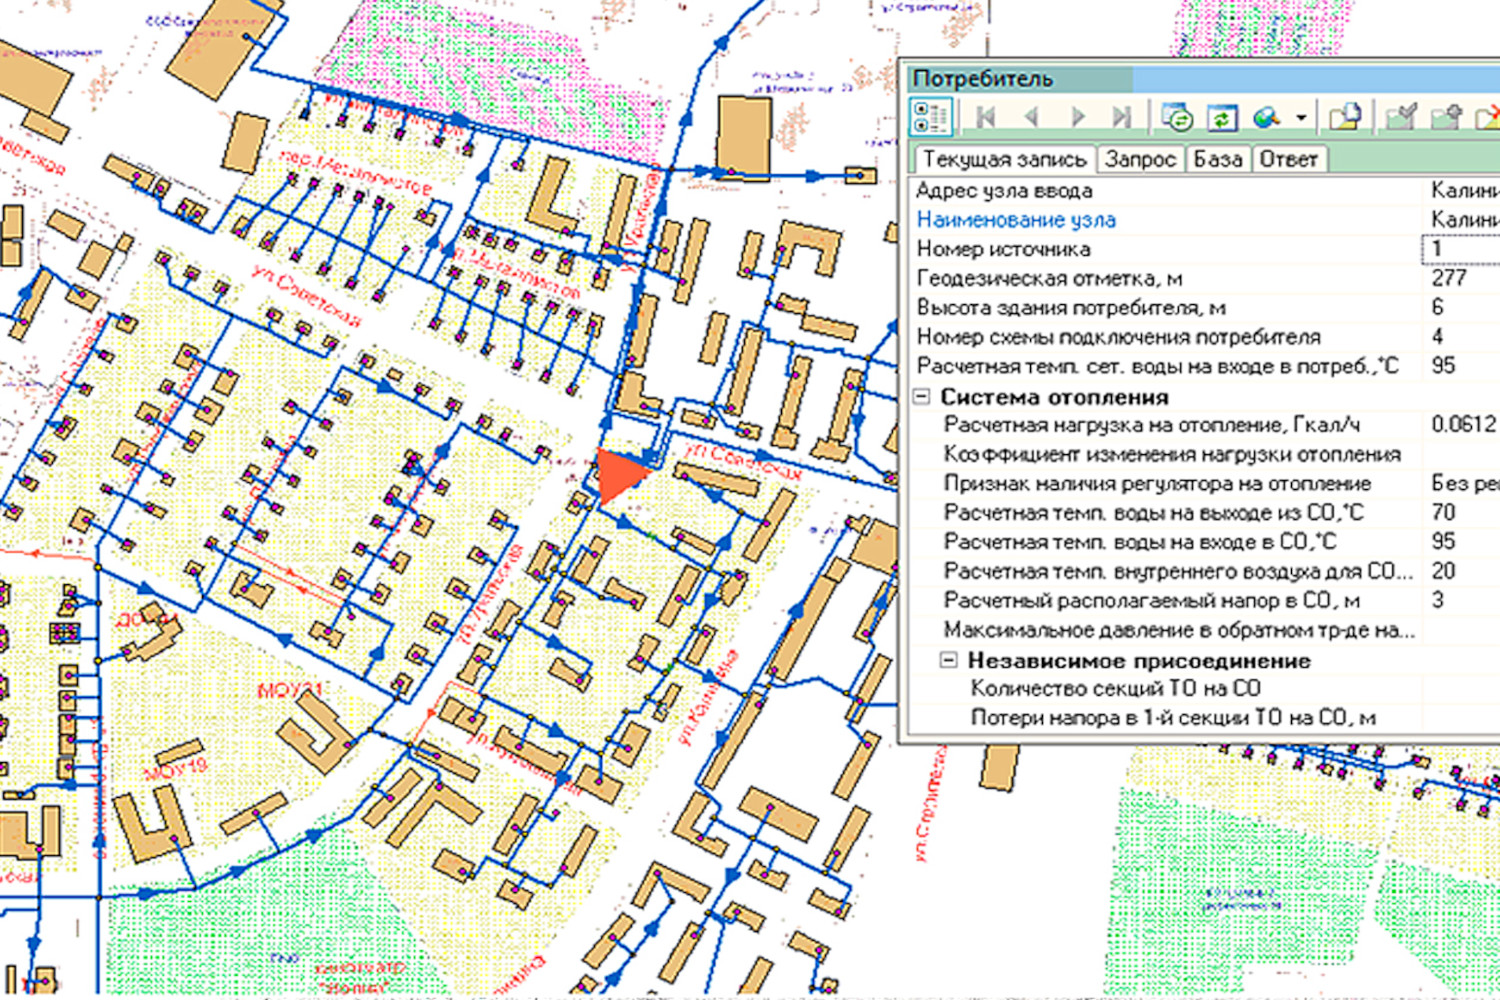Click the heating load value 0.0612
Viewport: 1500px width, 1000px height.
click(x=1463, y=424)
